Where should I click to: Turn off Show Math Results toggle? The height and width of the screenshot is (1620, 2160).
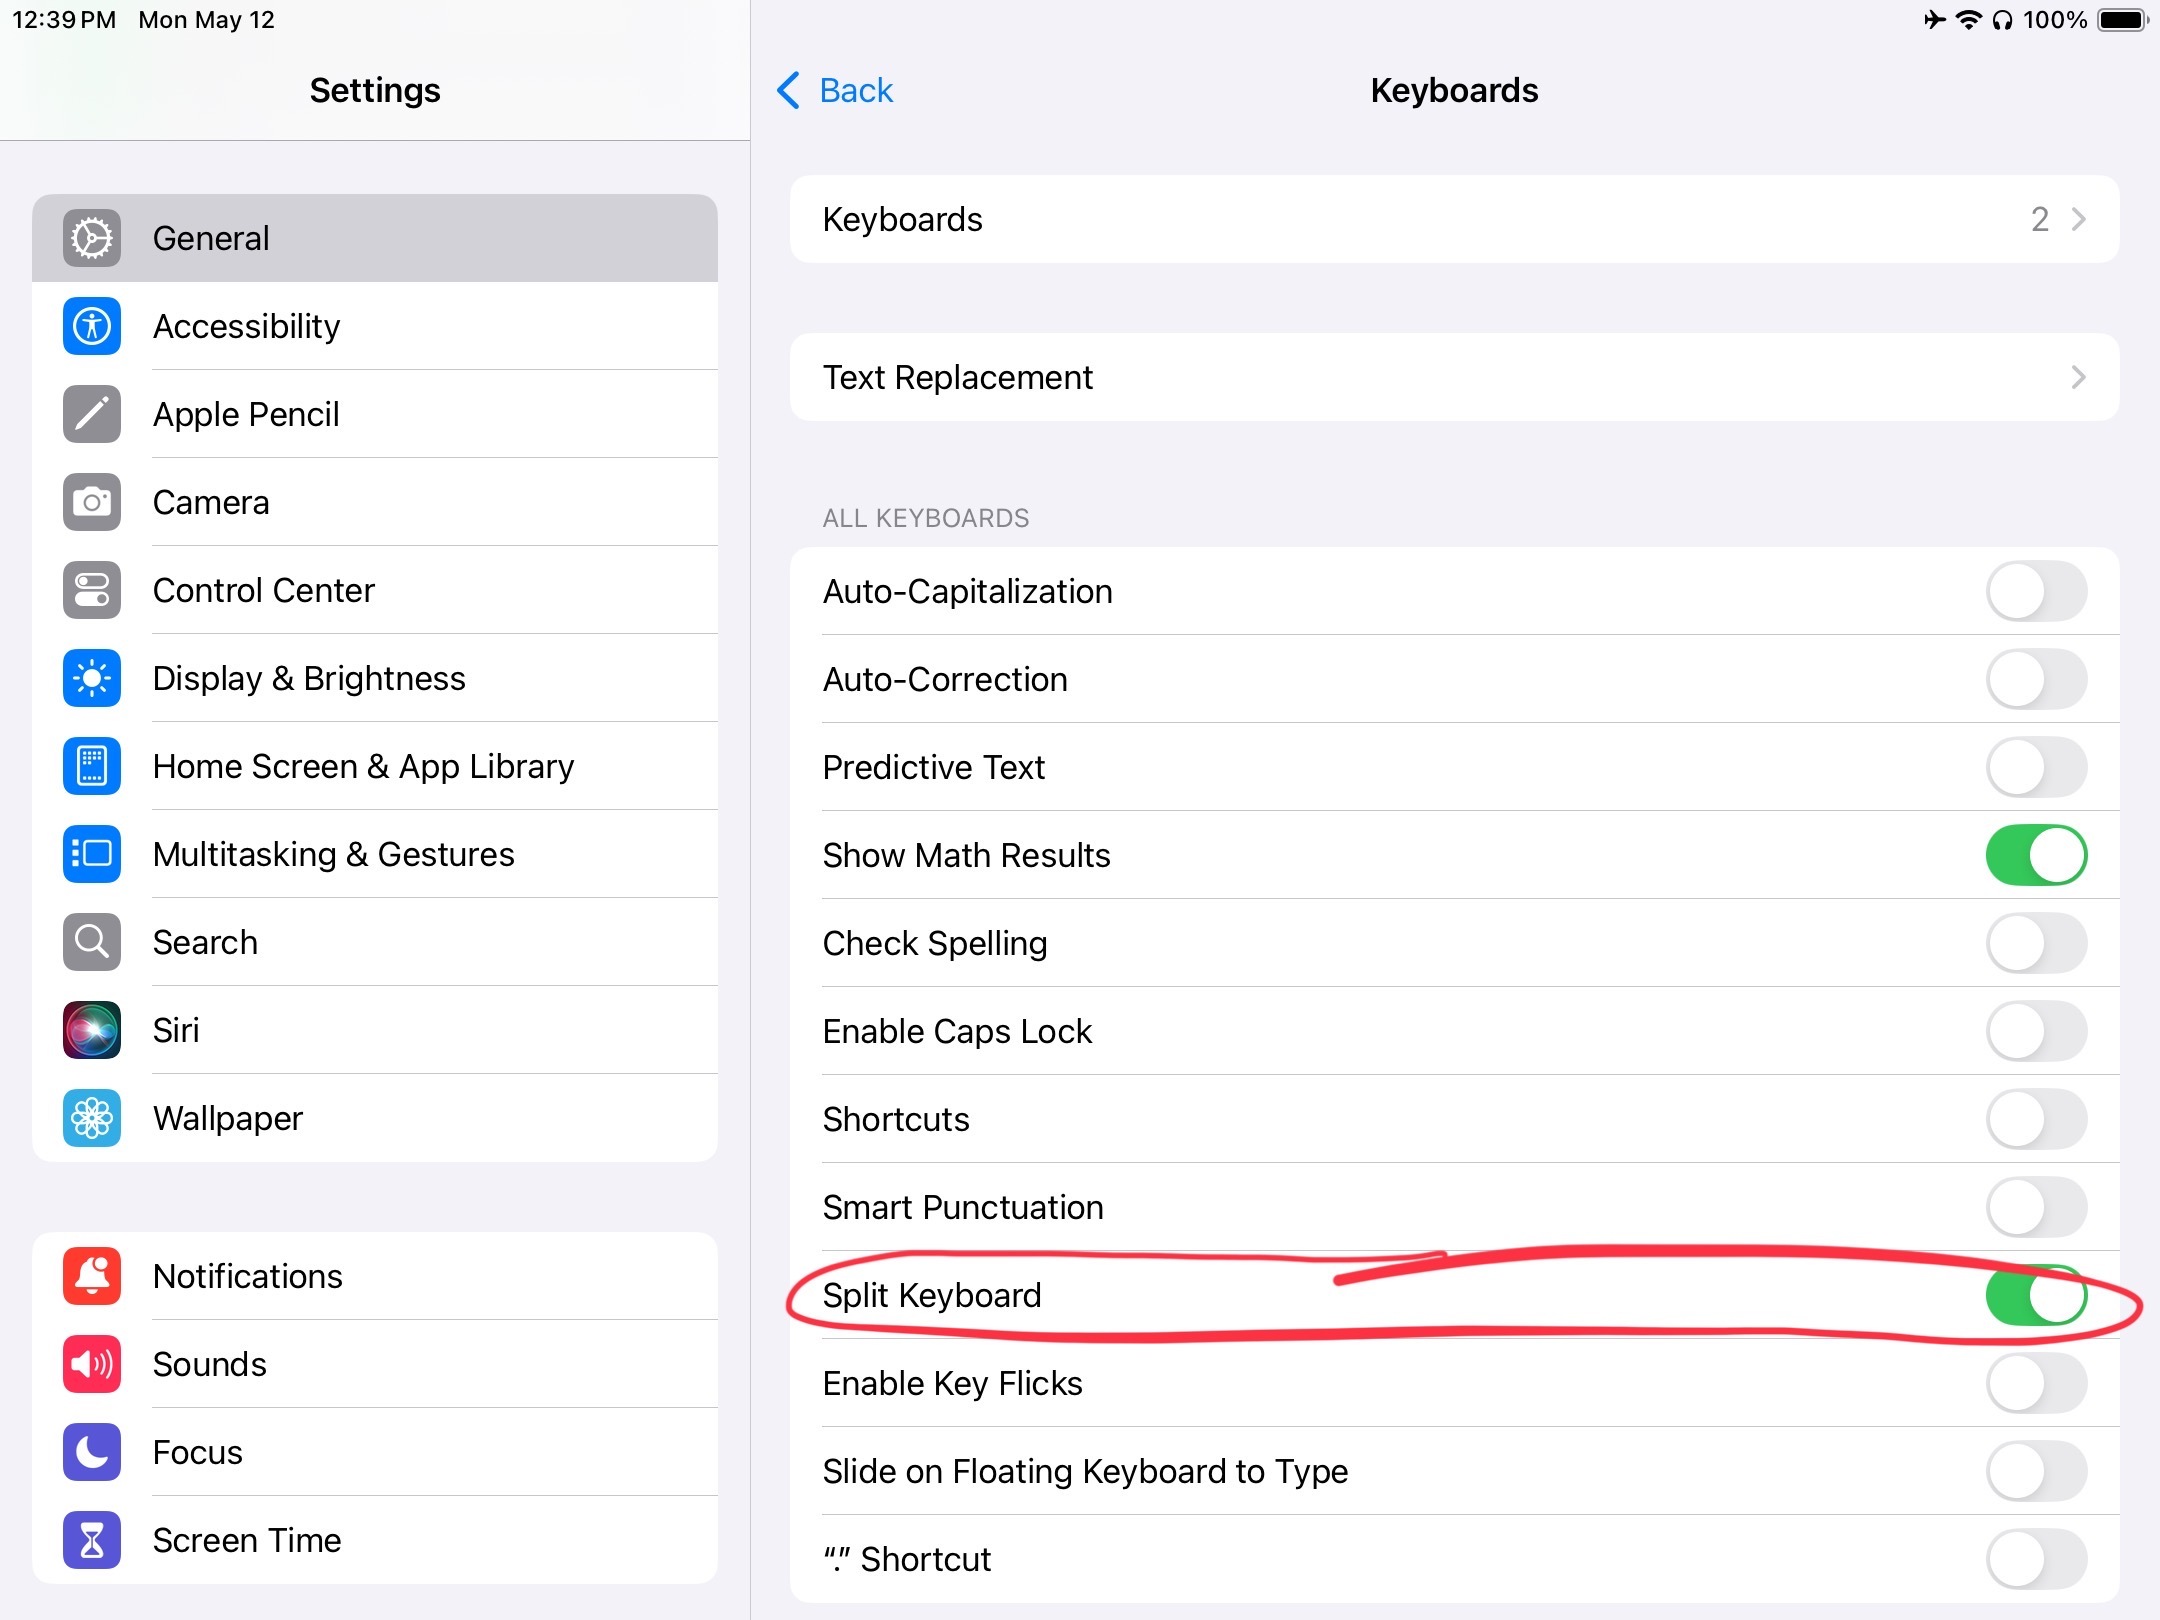pyautogui.click(x=2036, y=855)
